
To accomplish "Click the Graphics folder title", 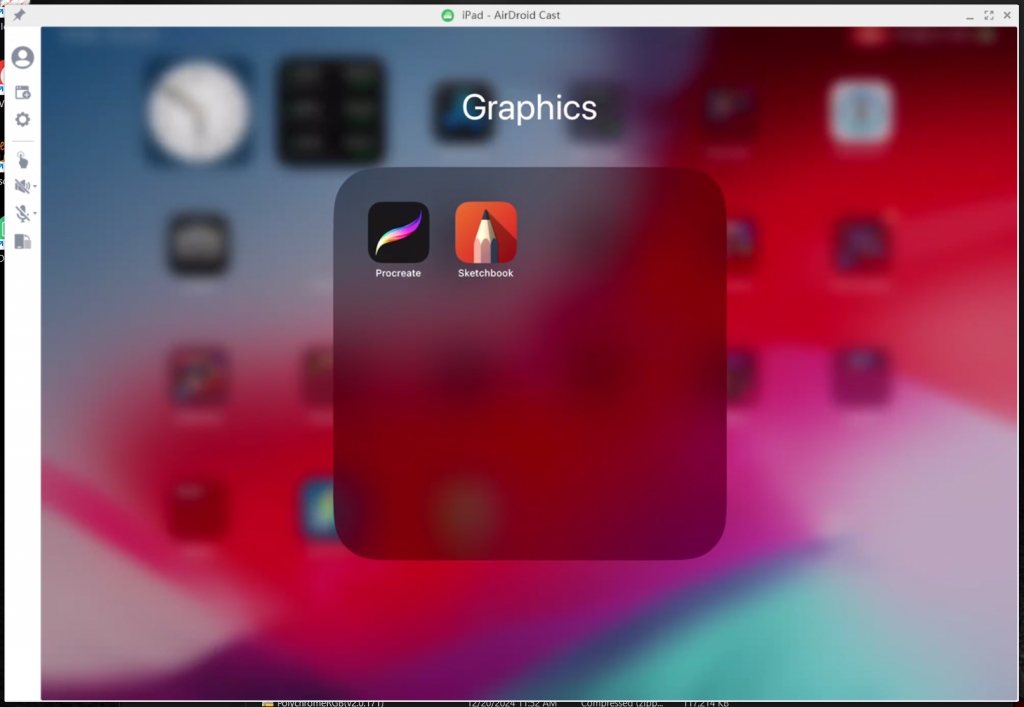I will (529, 108).
